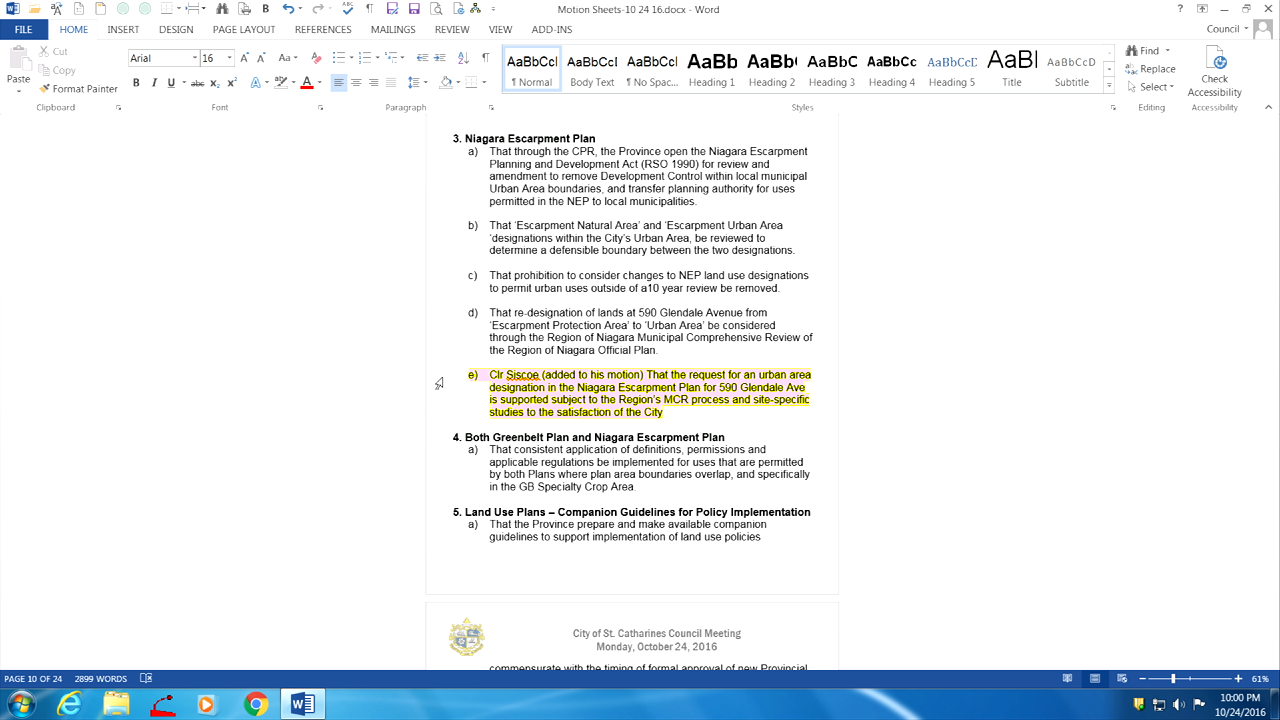1280x720 pixels.
Task: Click zoom level 61% in status bar
Action: 1260,679
